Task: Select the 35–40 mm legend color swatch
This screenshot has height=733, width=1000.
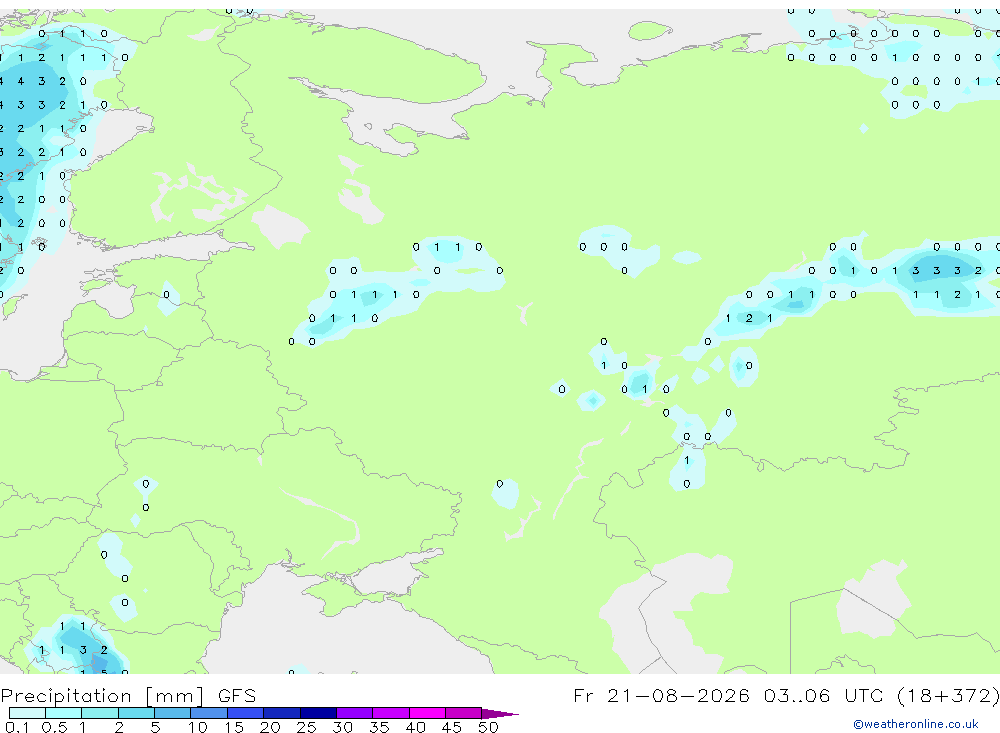Action: click(391, 713)
